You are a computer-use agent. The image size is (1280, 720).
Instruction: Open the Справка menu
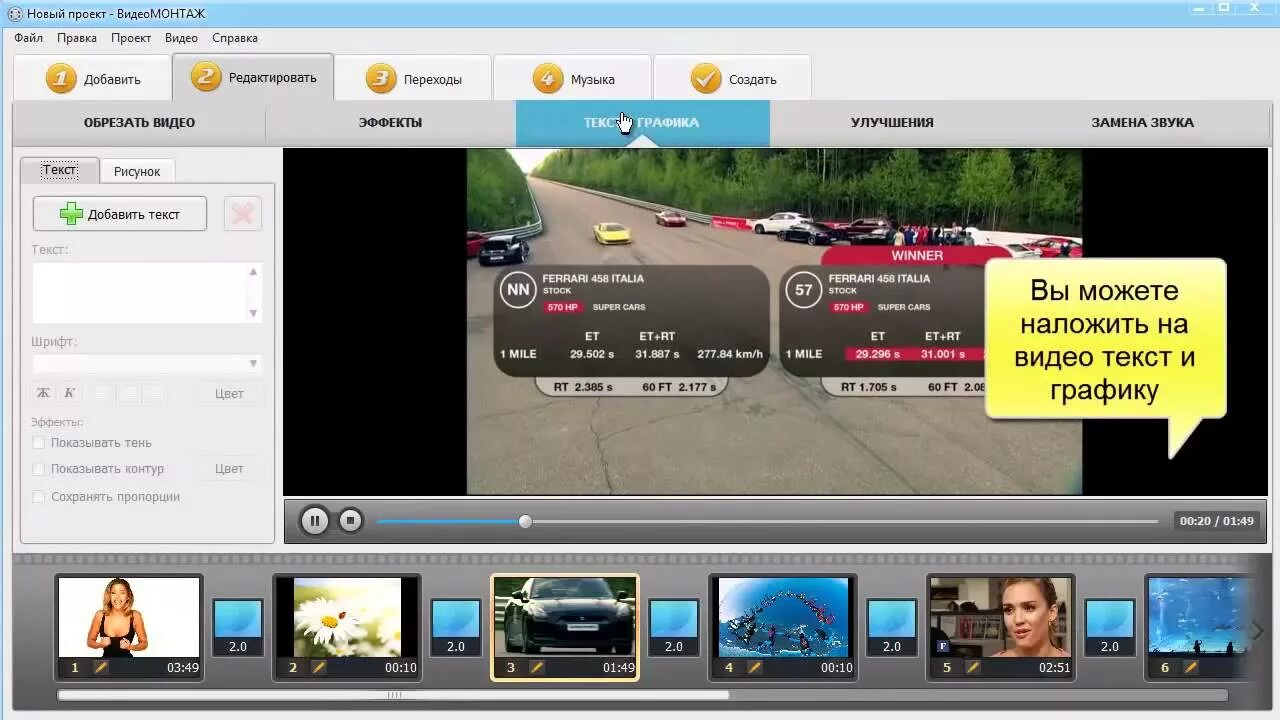(235, 38)
